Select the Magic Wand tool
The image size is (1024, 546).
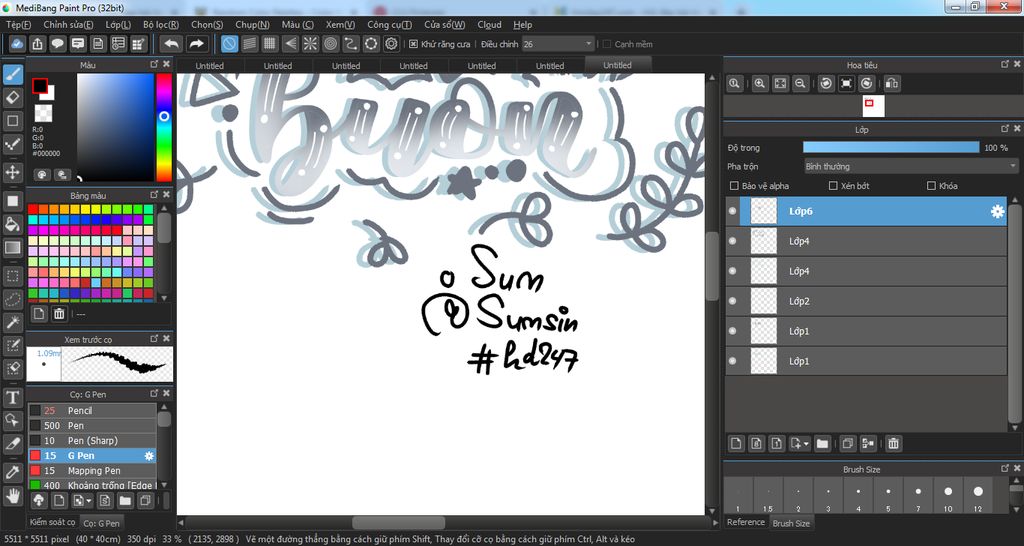coord(12,322)
